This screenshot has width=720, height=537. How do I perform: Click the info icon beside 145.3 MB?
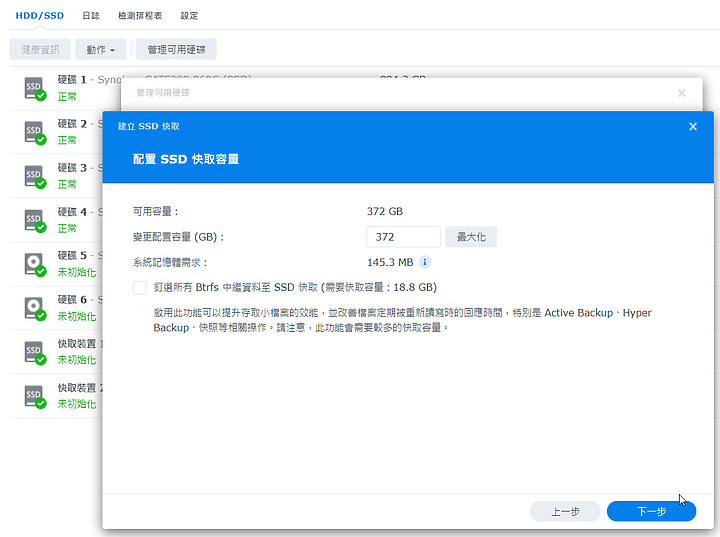pos(425,262)
